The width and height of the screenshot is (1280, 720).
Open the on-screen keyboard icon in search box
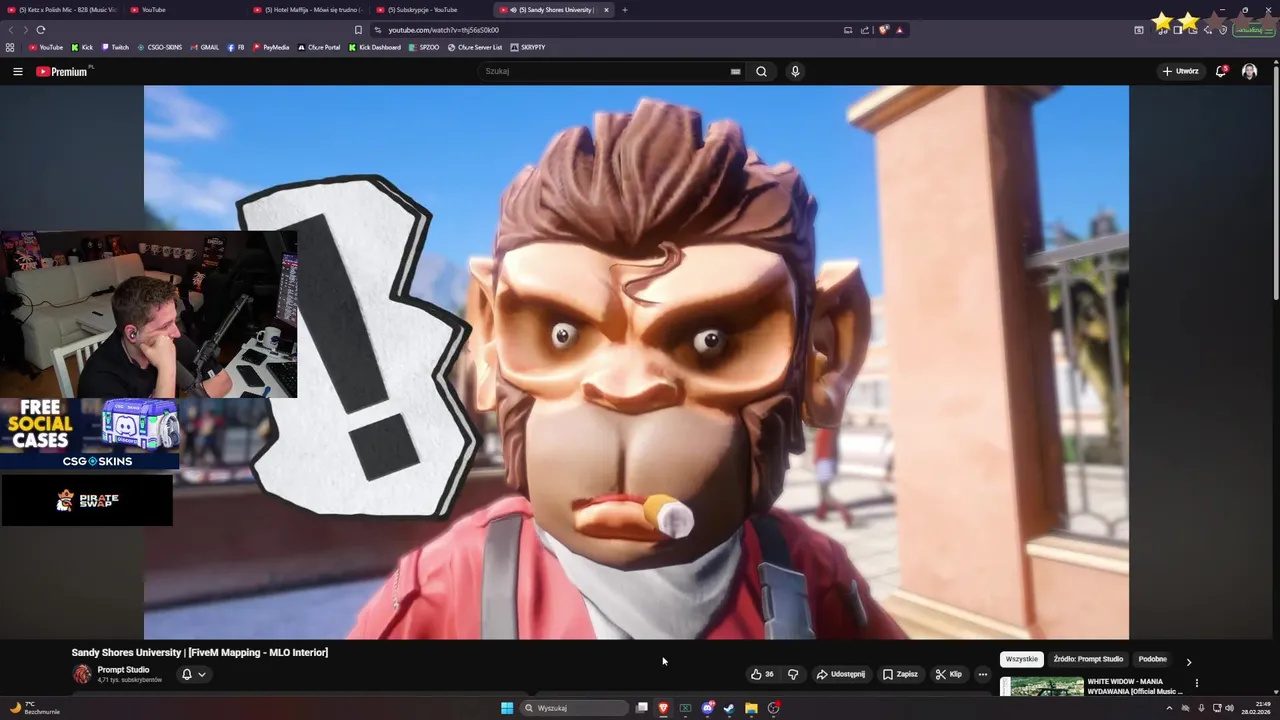point(735,71)
